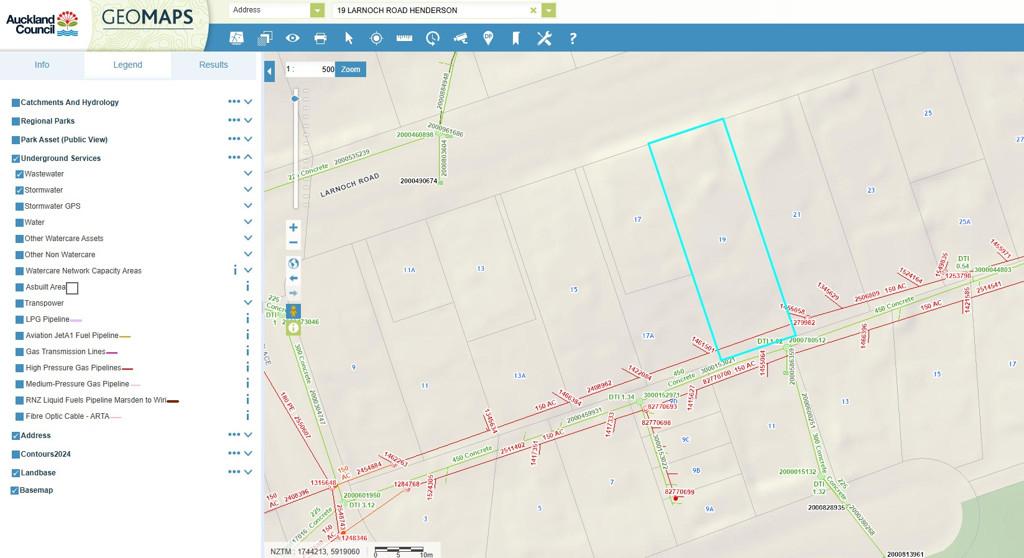The image size is (1024, 558).
Task: Clear the address search with X
Action: [533, 10]
